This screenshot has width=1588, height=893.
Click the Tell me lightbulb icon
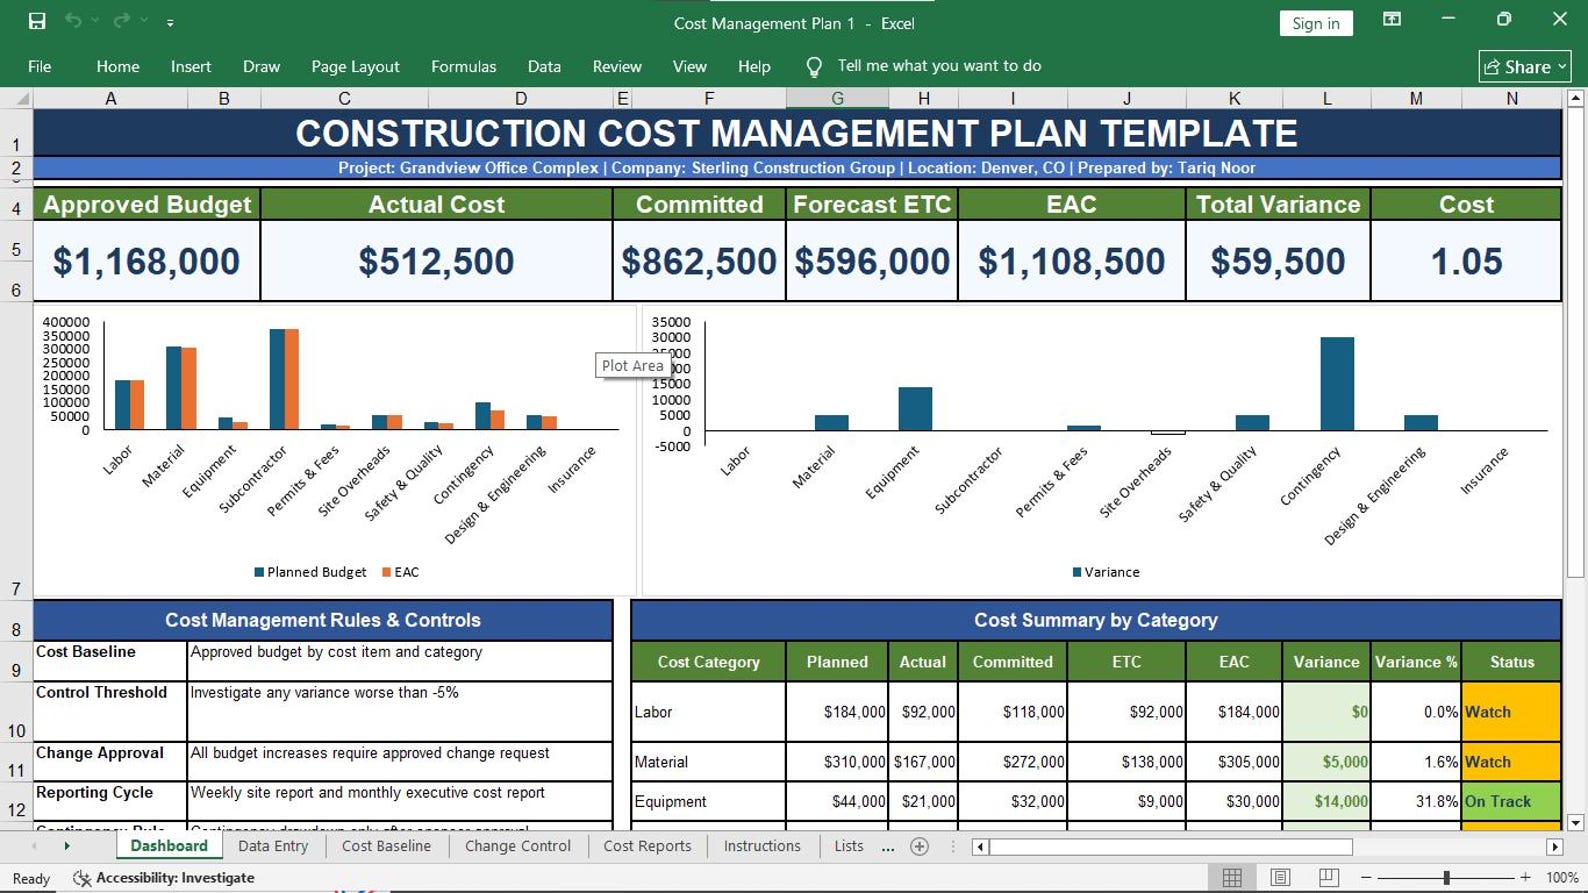(x=814, y=67)
